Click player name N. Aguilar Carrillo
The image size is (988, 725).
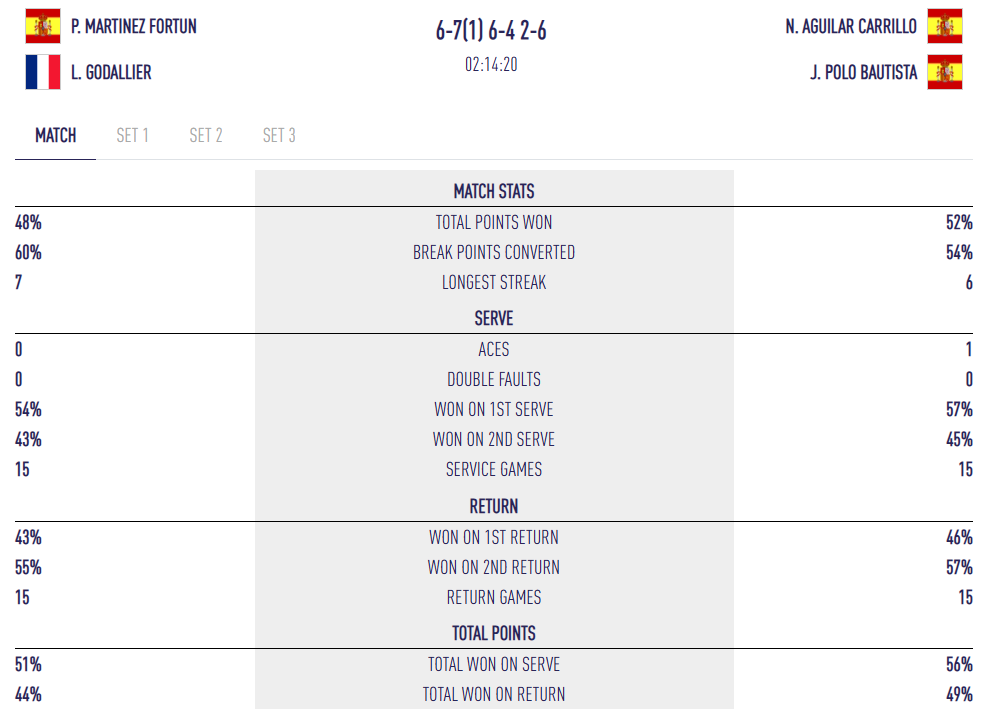(x=851, y=26)
